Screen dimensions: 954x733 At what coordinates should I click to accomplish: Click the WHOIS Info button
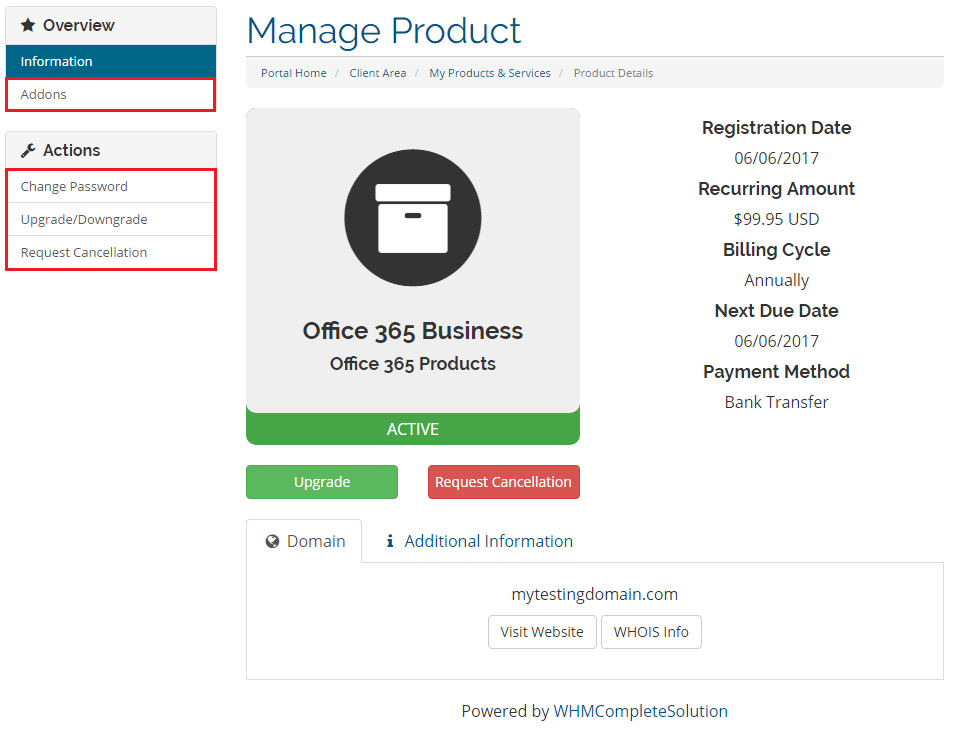click(x=651, y=632)
